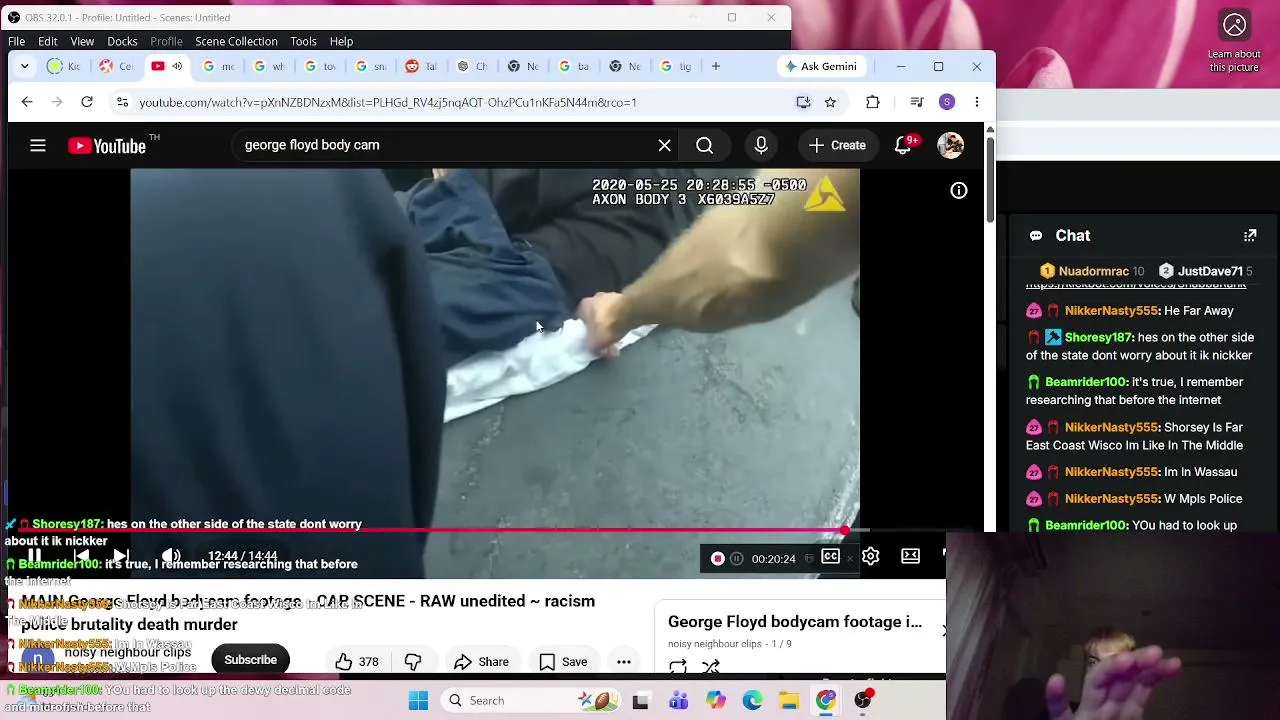The image size is (1280, 720).
Task: Open Windows Start menu
Action: pos(418,700)
